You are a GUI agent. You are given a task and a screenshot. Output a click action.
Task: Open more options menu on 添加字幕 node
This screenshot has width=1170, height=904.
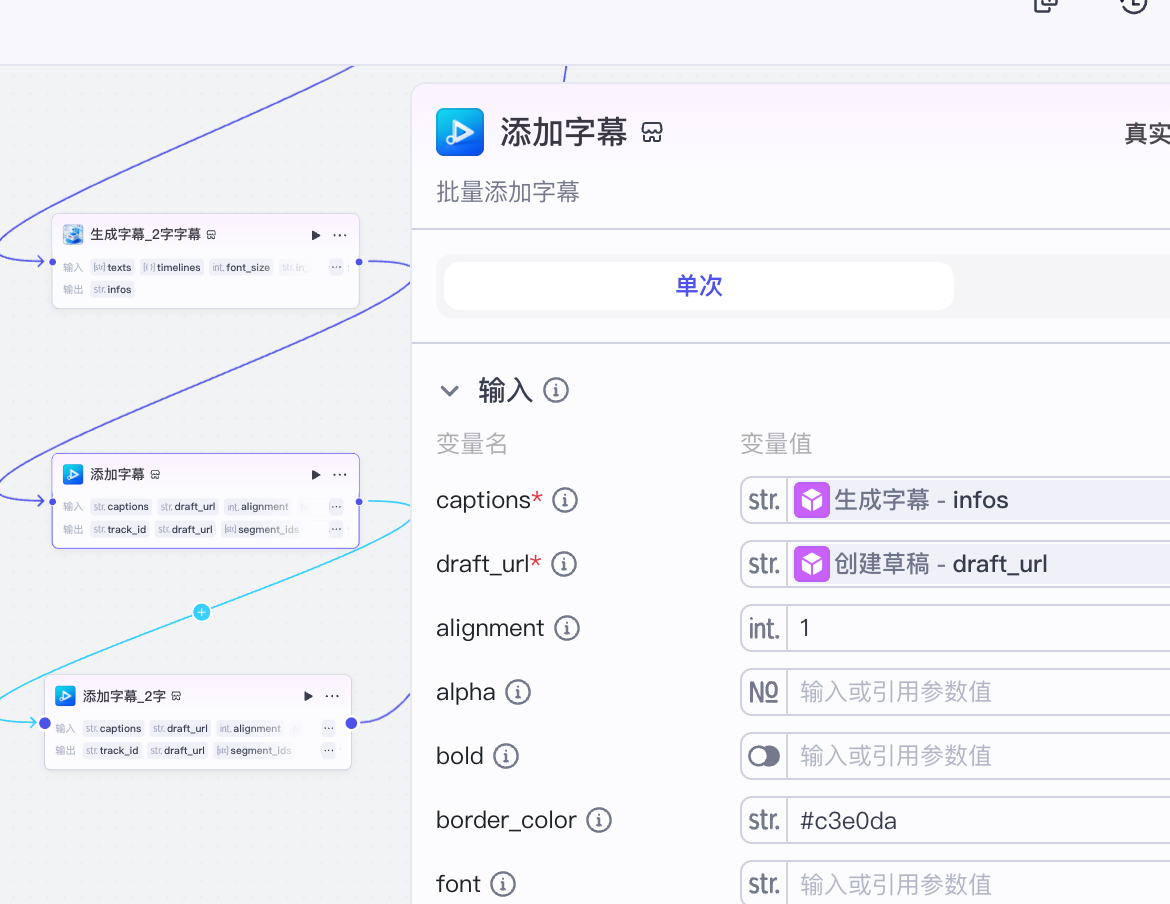coord(340,475)
